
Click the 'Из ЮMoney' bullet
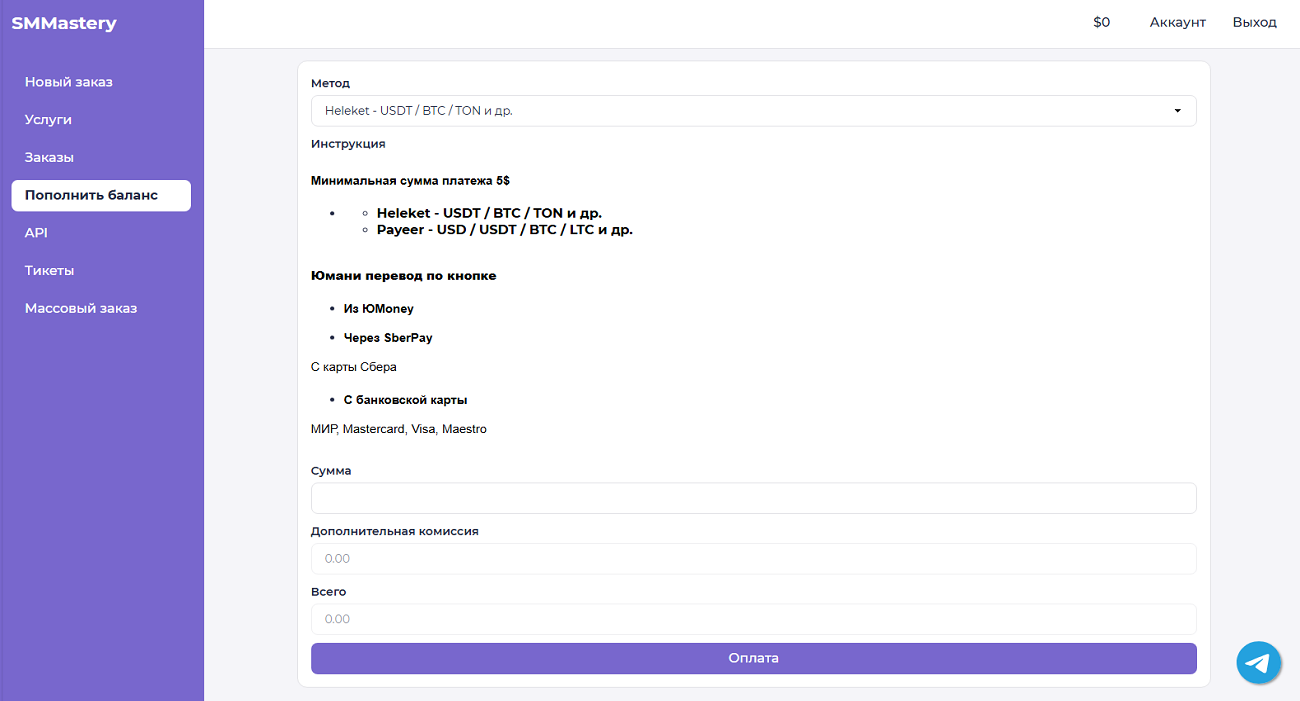379,309
